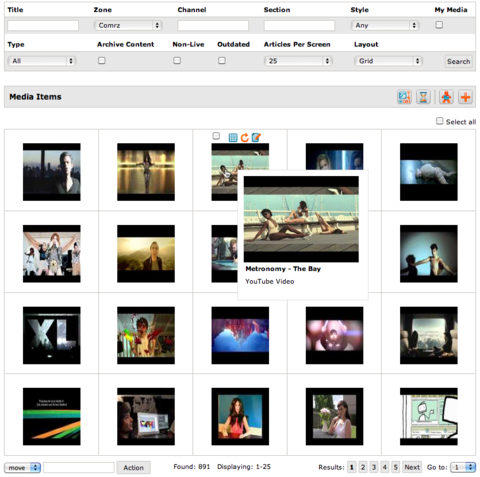
Task: Jump to results page 4
Action: pos(385,467)
